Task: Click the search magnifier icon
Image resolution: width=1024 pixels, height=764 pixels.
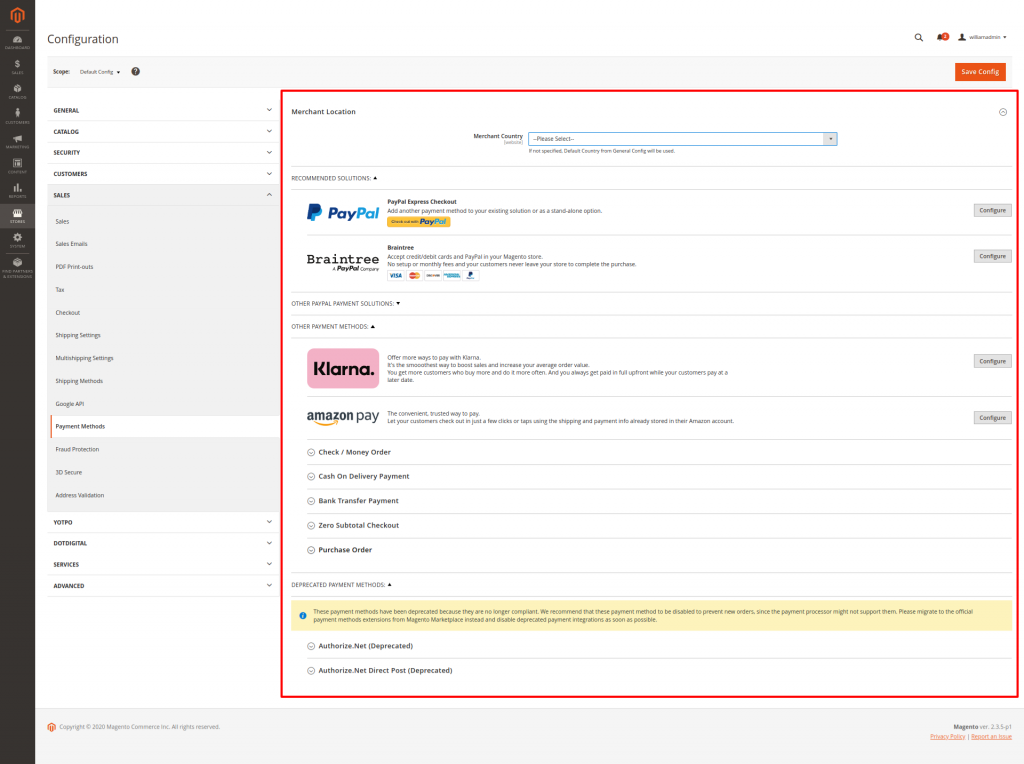Action: (919, 37)
